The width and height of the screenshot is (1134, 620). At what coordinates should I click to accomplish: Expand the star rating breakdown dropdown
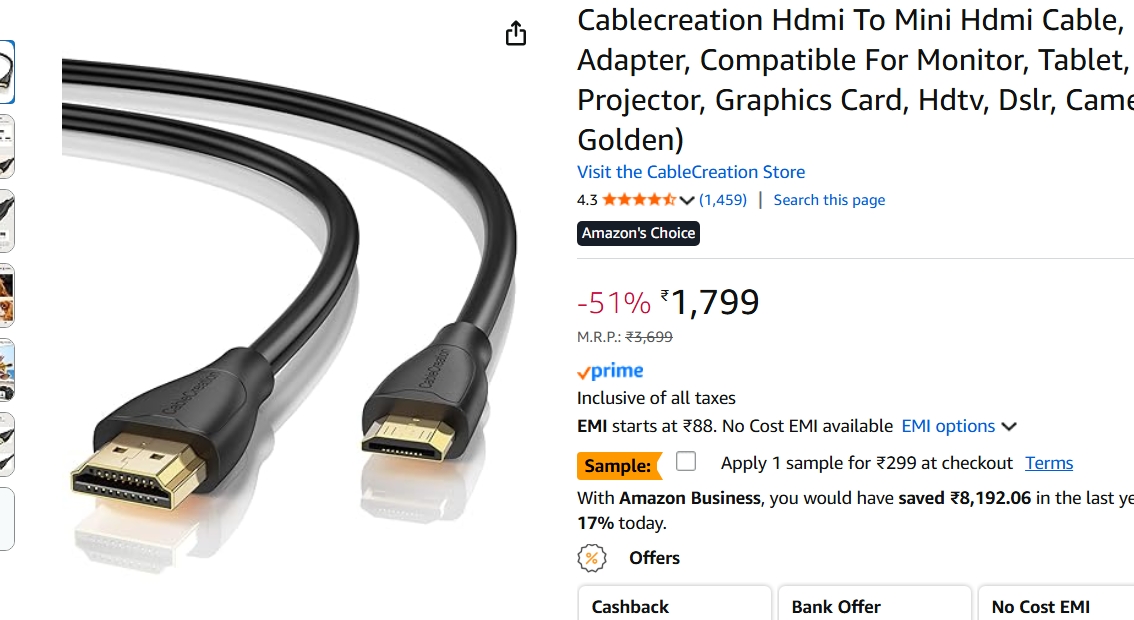click(x=688, y=199)
